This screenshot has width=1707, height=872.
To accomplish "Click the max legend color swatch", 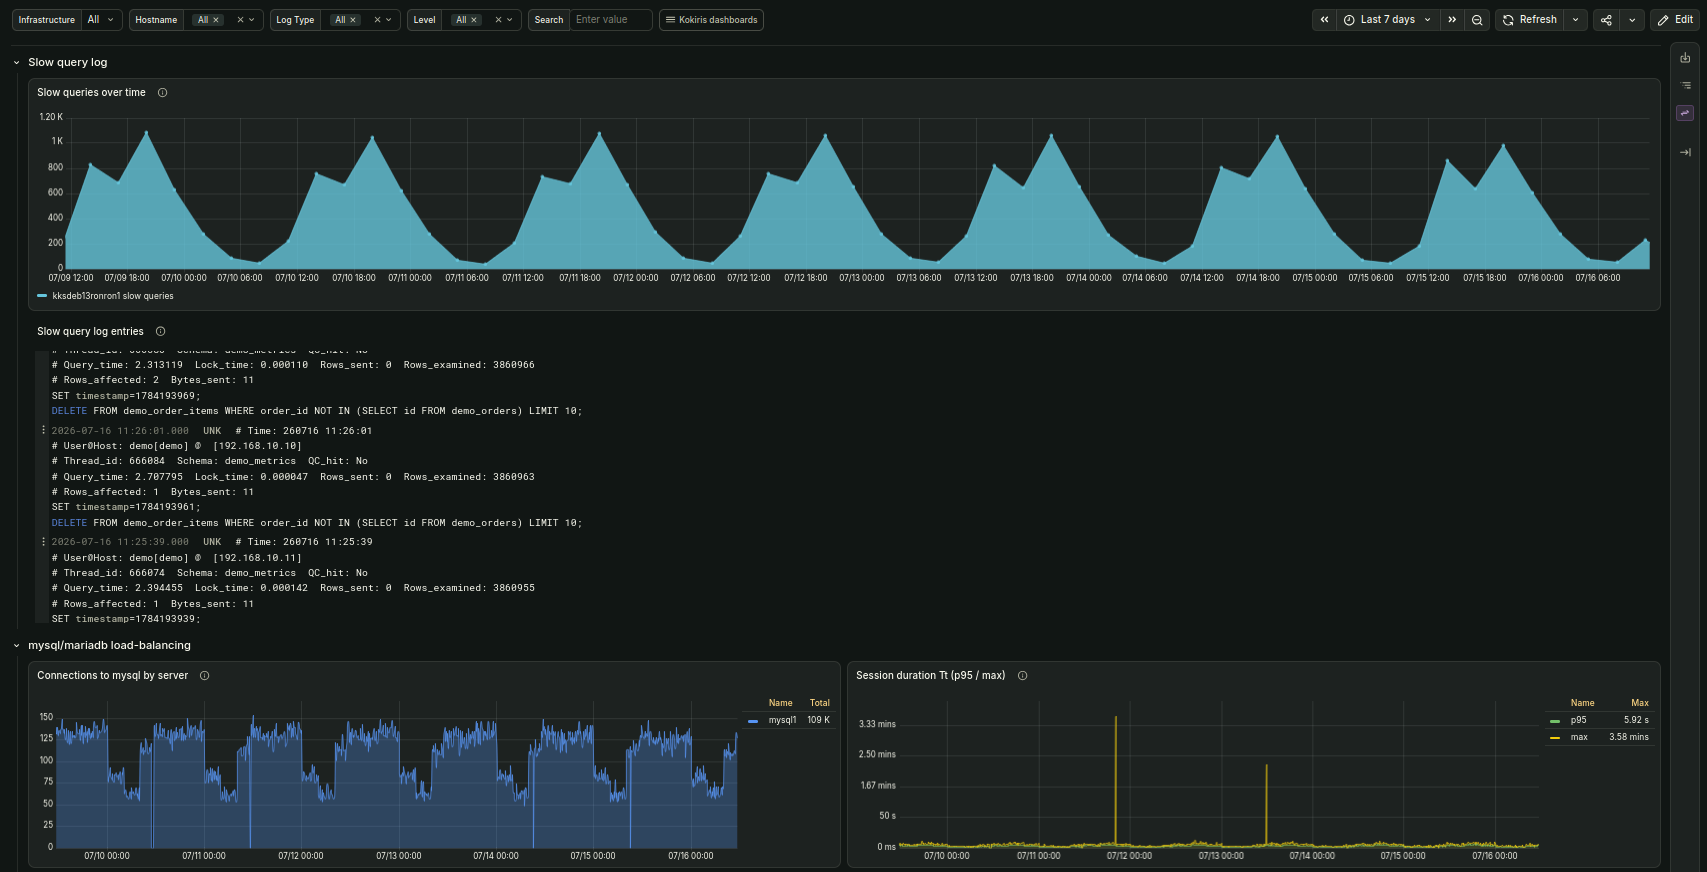I will [1555, 738].
